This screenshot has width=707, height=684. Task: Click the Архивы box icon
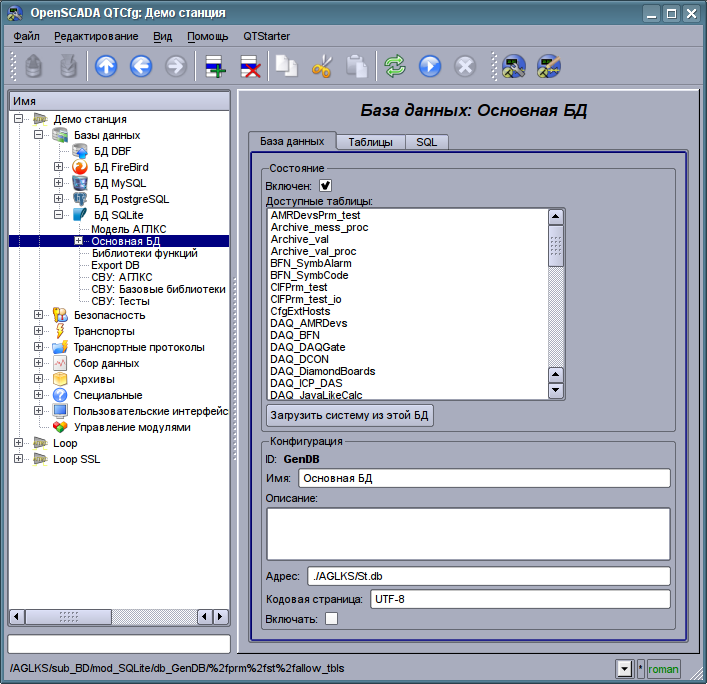pos(60,379)
